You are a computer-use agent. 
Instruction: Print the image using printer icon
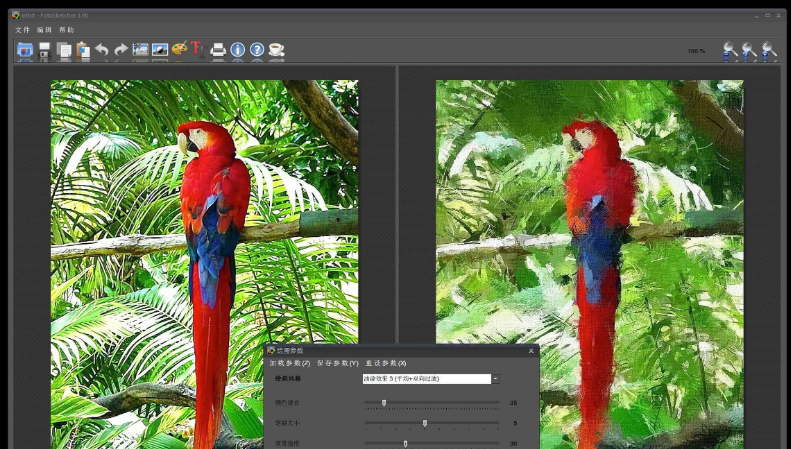(218, 50)
